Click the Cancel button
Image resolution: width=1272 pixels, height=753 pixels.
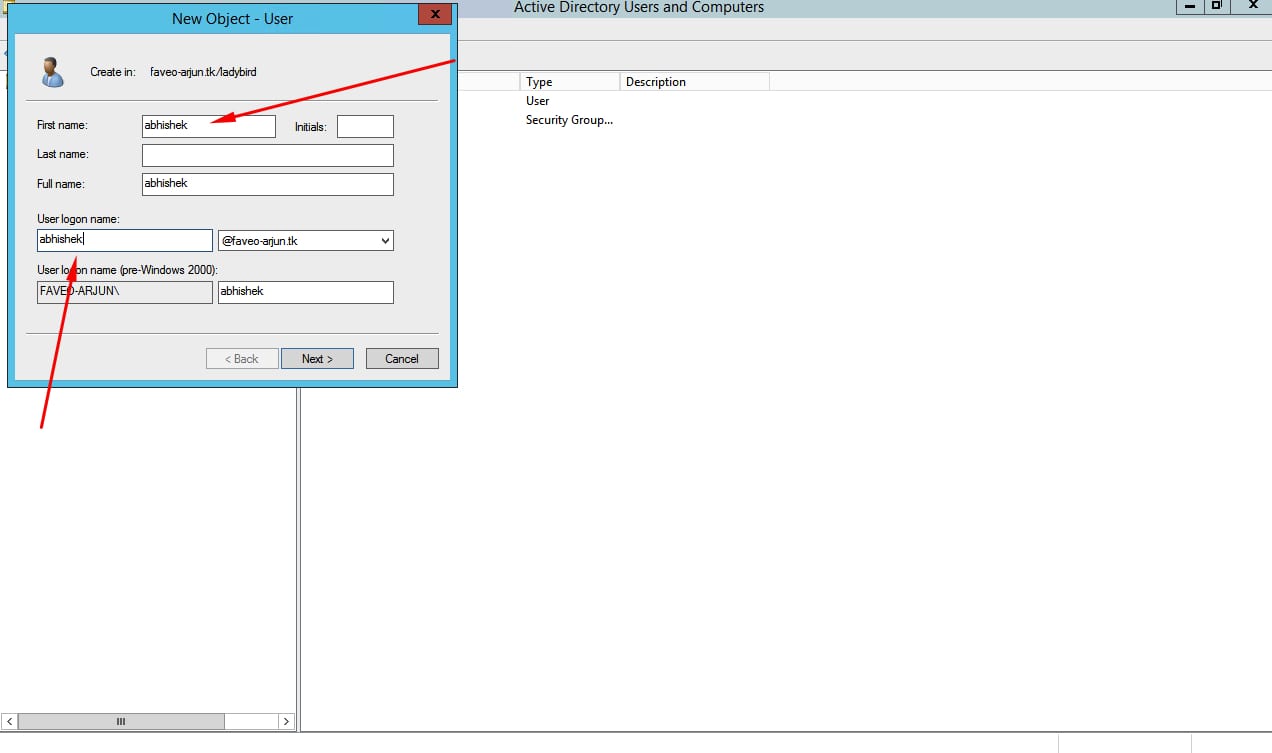[402, 359]
